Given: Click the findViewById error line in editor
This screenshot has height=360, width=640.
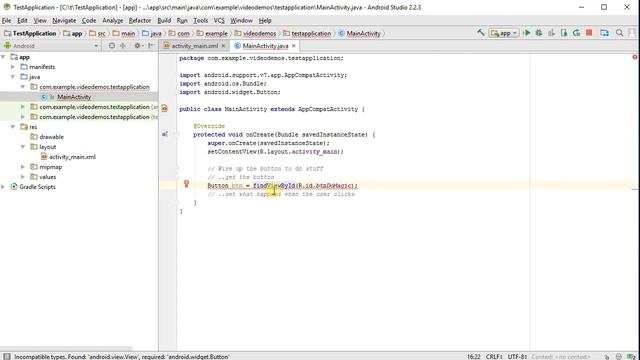Looking at the screenshot, I should [282, 186].
